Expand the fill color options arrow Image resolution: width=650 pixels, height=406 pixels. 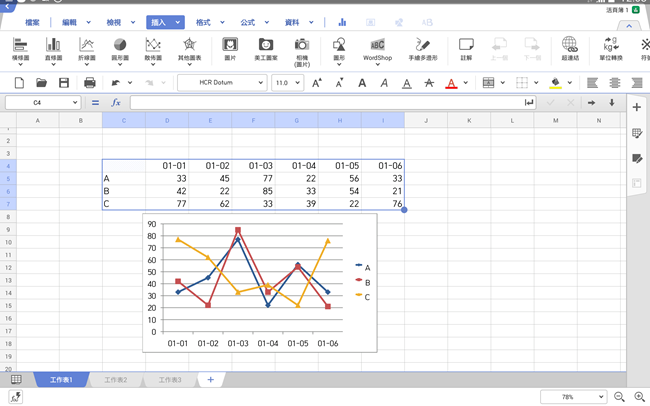coord(570,83)
